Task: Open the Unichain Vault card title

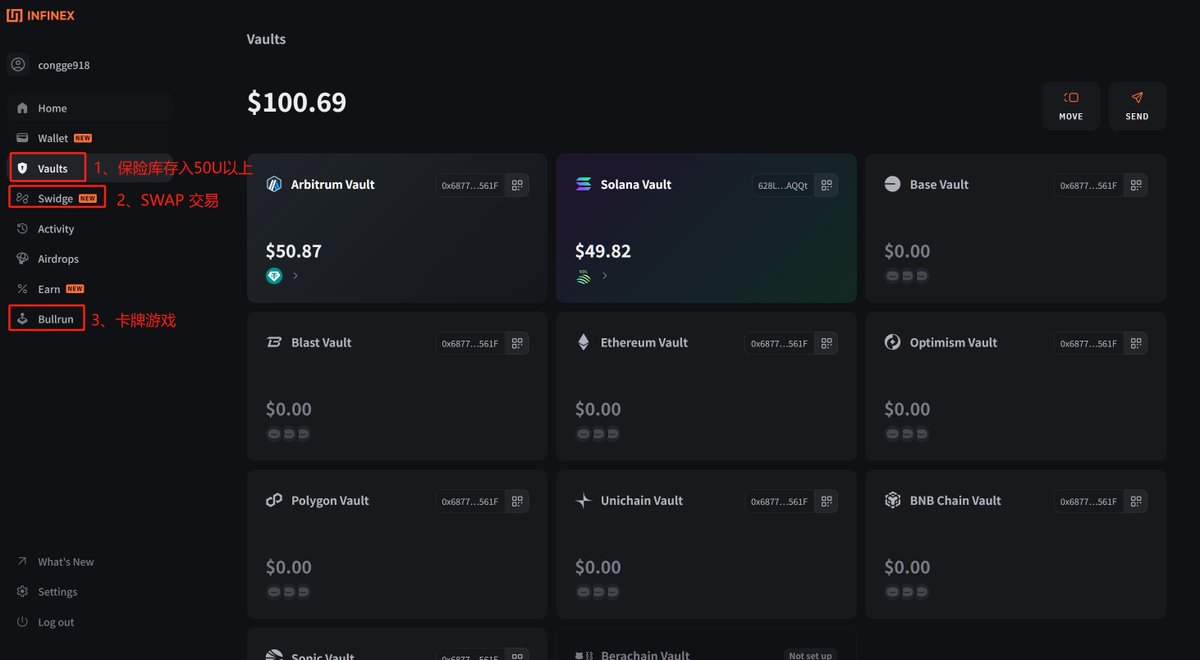Action: [x=642, y=500]
